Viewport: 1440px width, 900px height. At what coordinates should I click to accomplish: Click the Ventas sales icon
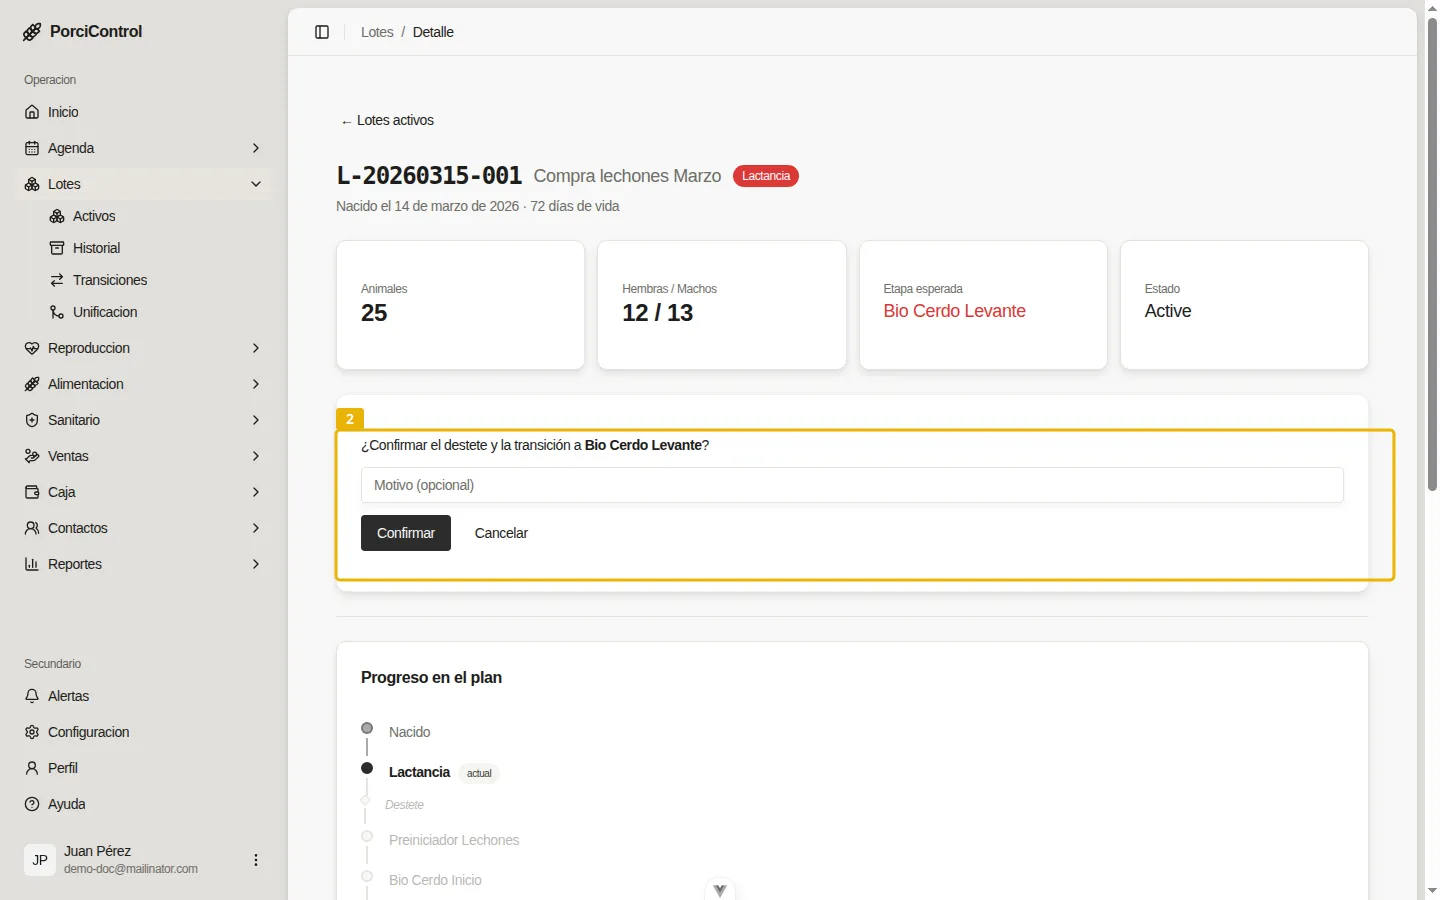(x=32, y=456)
